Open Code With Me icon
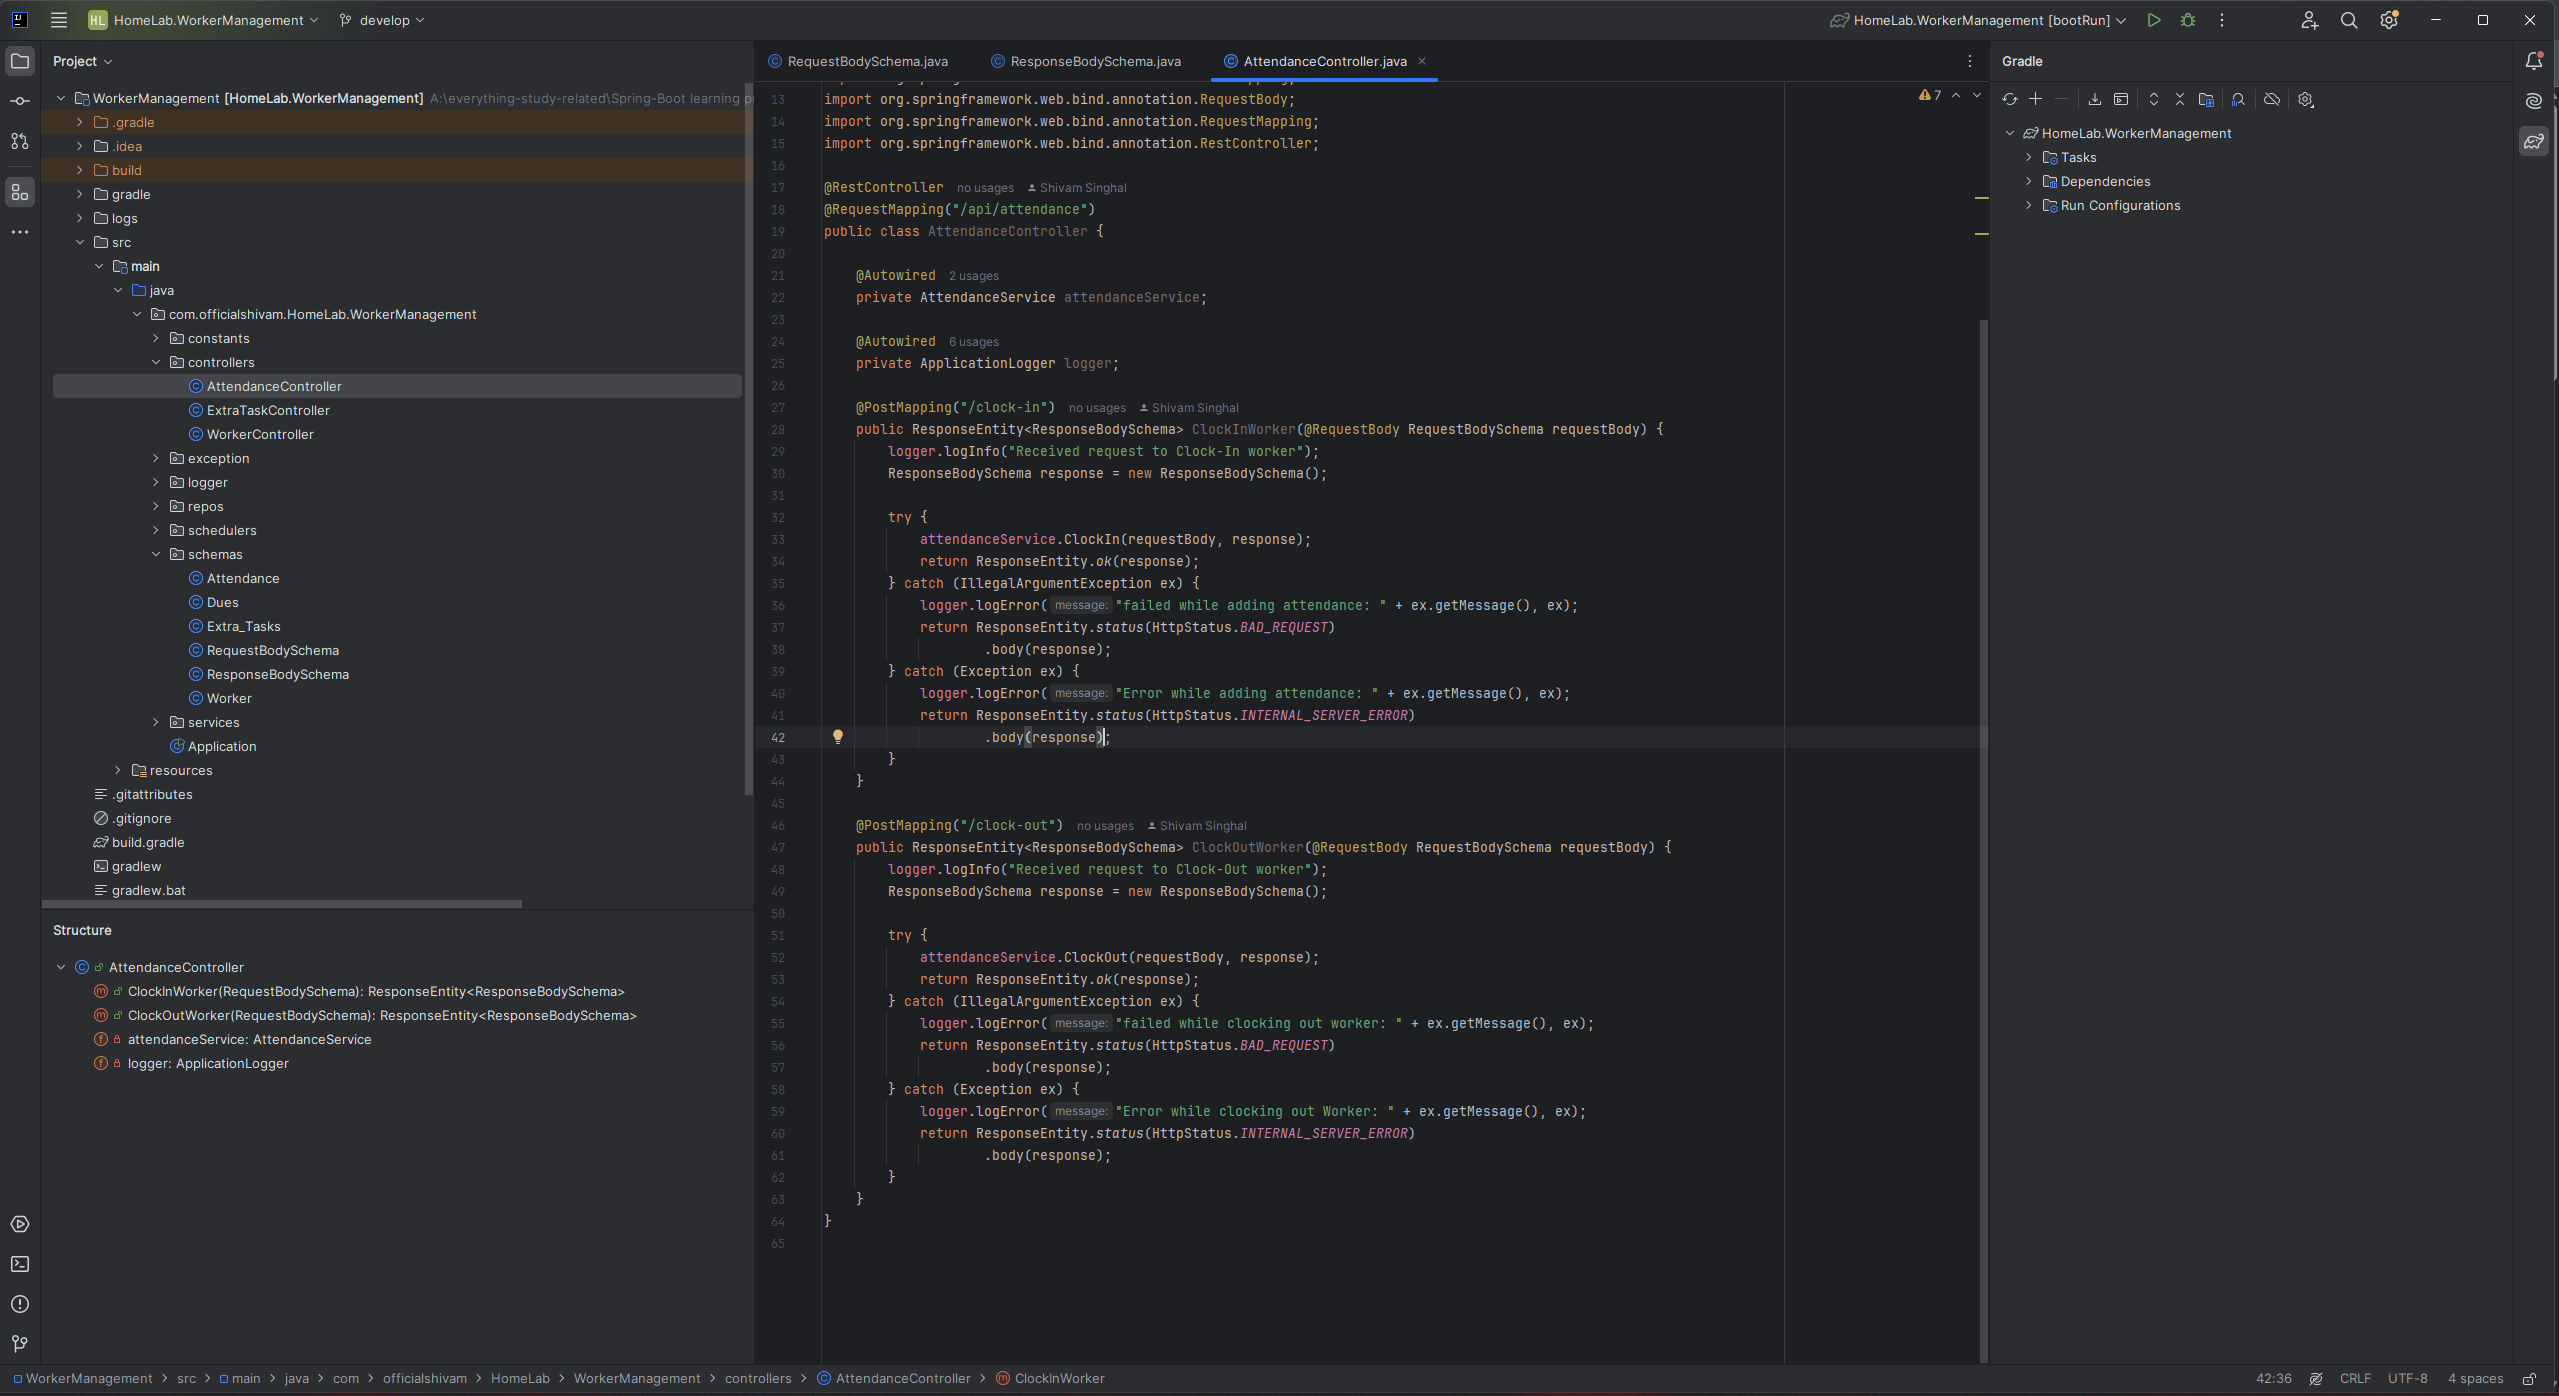2559x1396 pixels. pos(2309,20)
